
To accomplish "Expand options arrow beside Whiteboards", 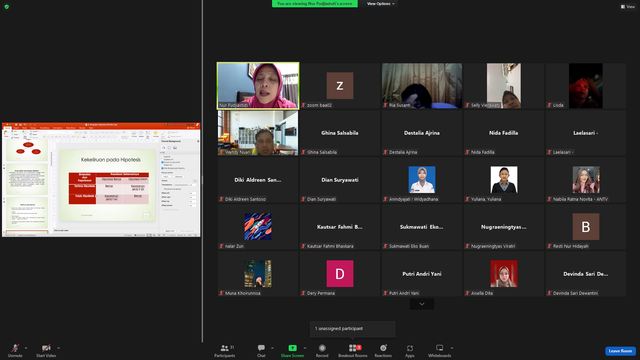I will [452, 348].
